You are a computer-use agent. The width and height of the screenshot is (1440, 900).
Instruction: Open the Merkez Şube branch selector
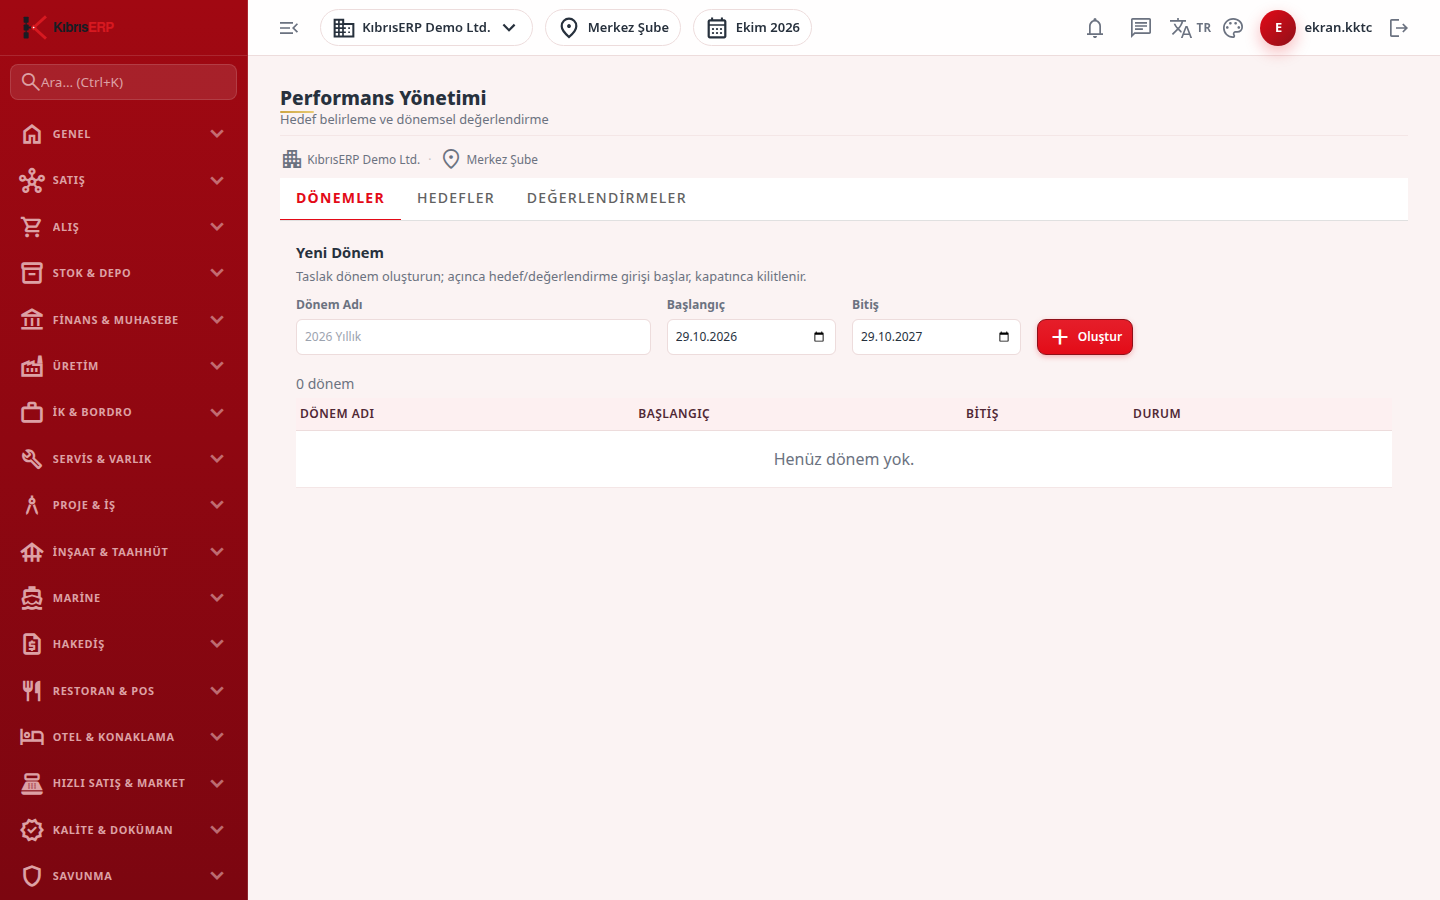(613, 28)
